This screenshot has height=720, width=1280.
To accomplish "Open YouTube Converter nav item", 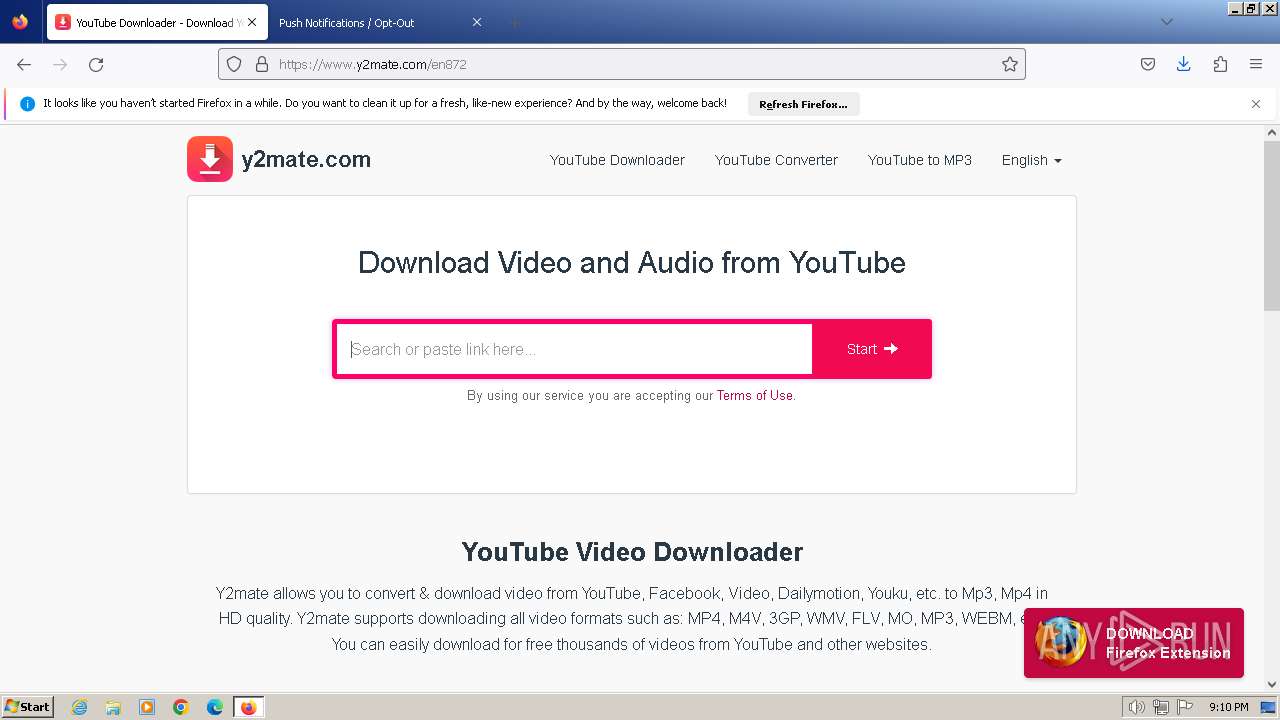I will coord(776,160).
